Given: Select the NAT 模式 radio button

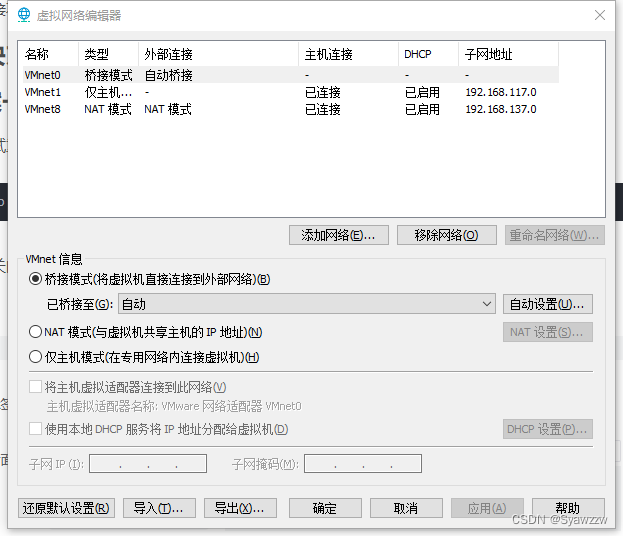Looking at the screenshot, I should [35, 331].
